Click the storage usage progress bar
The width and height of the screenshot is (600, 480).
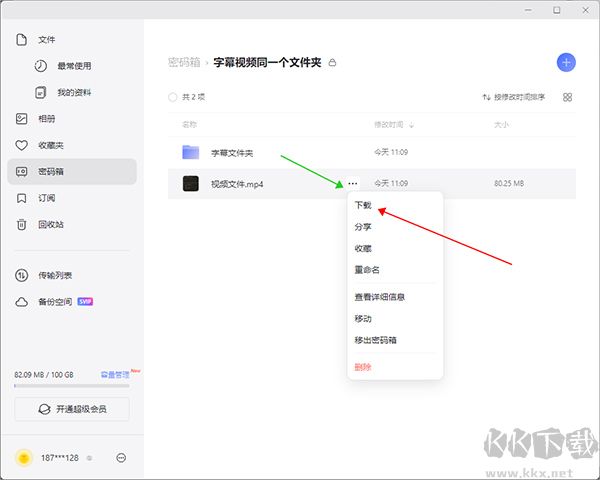[x=72, y=384]
